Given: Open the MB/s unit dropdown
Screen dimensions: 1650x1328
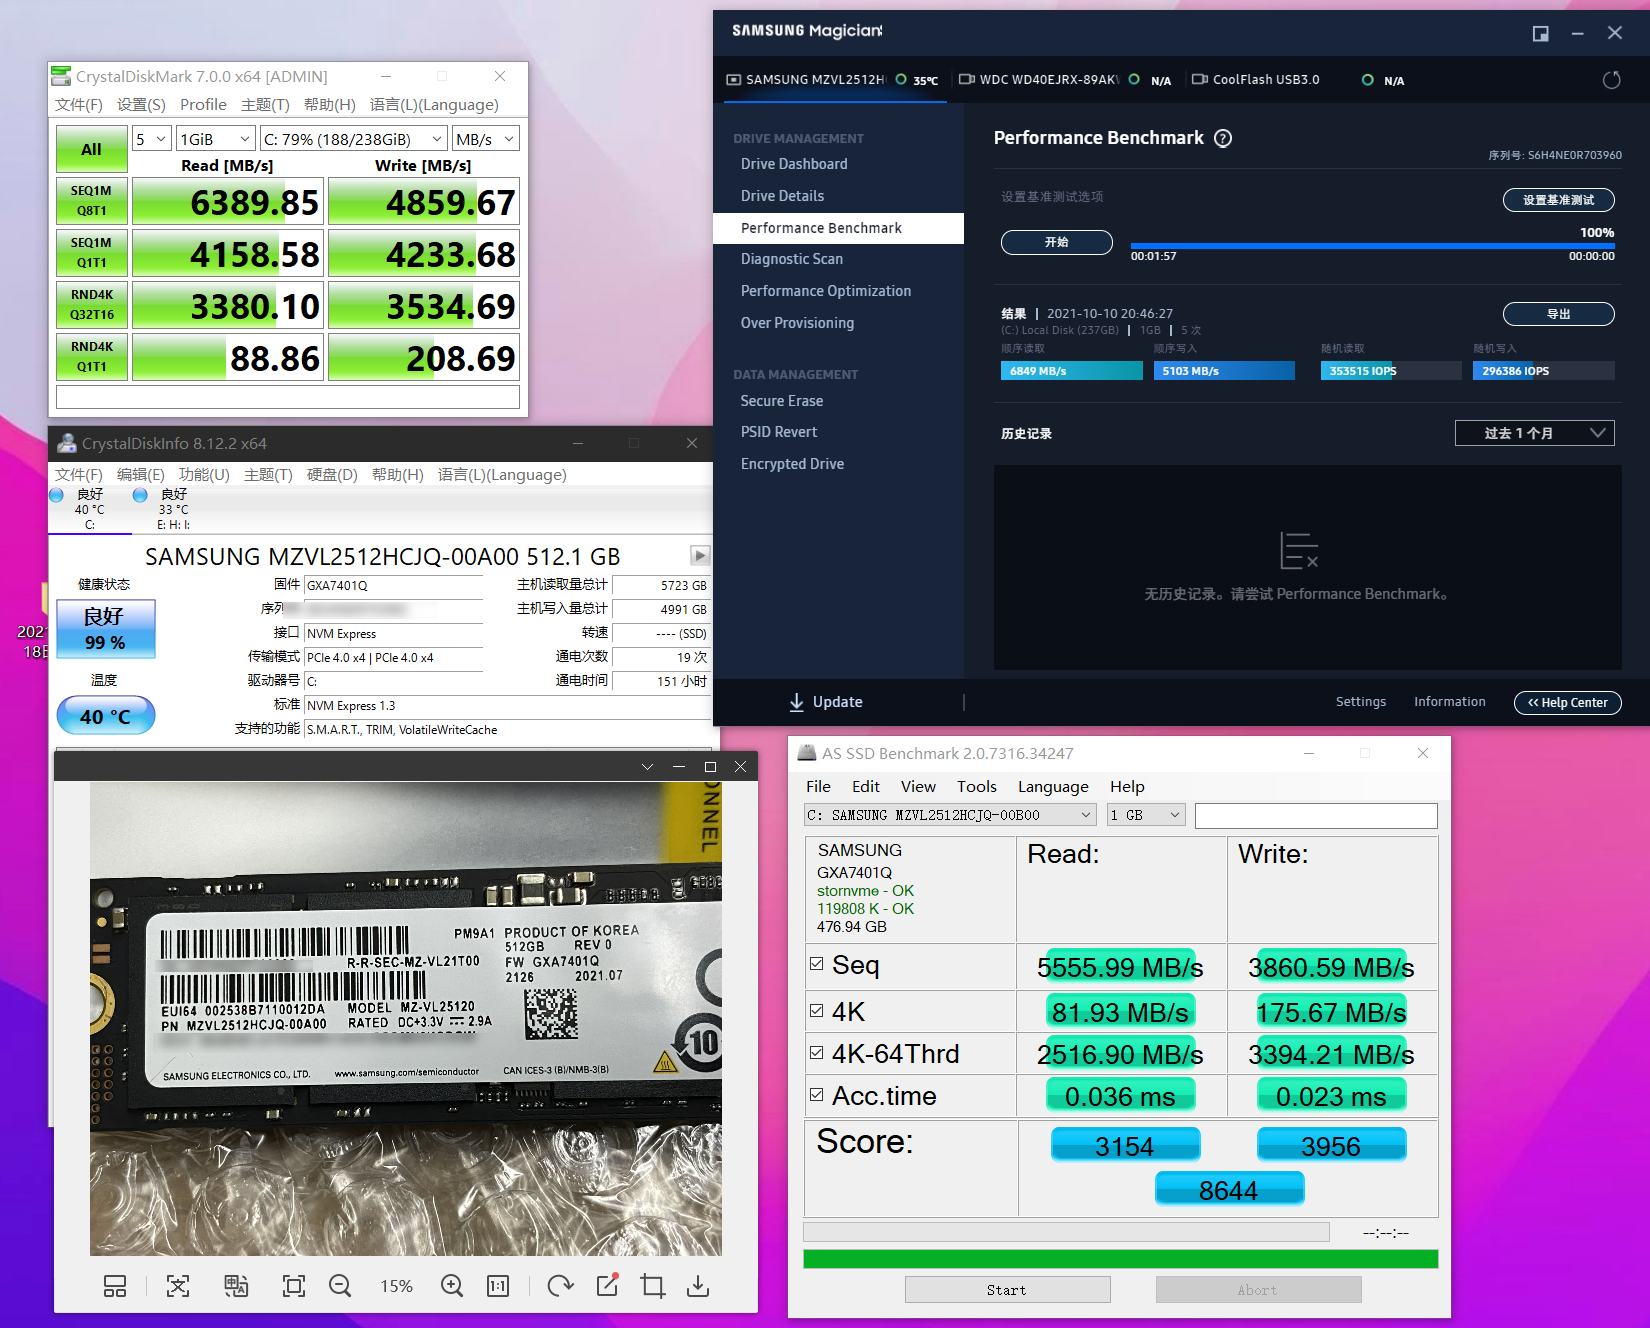Looking at the screenshot, I should 485,139.
